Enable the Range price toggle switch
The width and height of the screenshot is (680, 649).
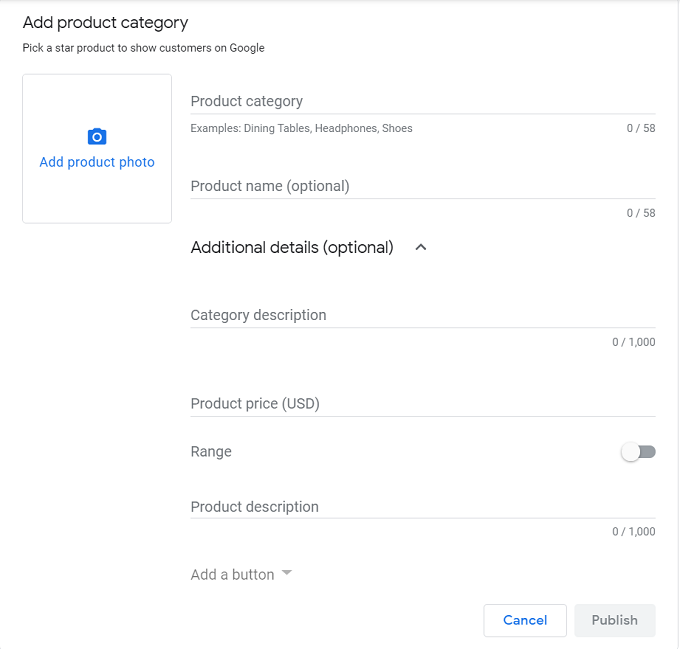(x=638, y=452)
